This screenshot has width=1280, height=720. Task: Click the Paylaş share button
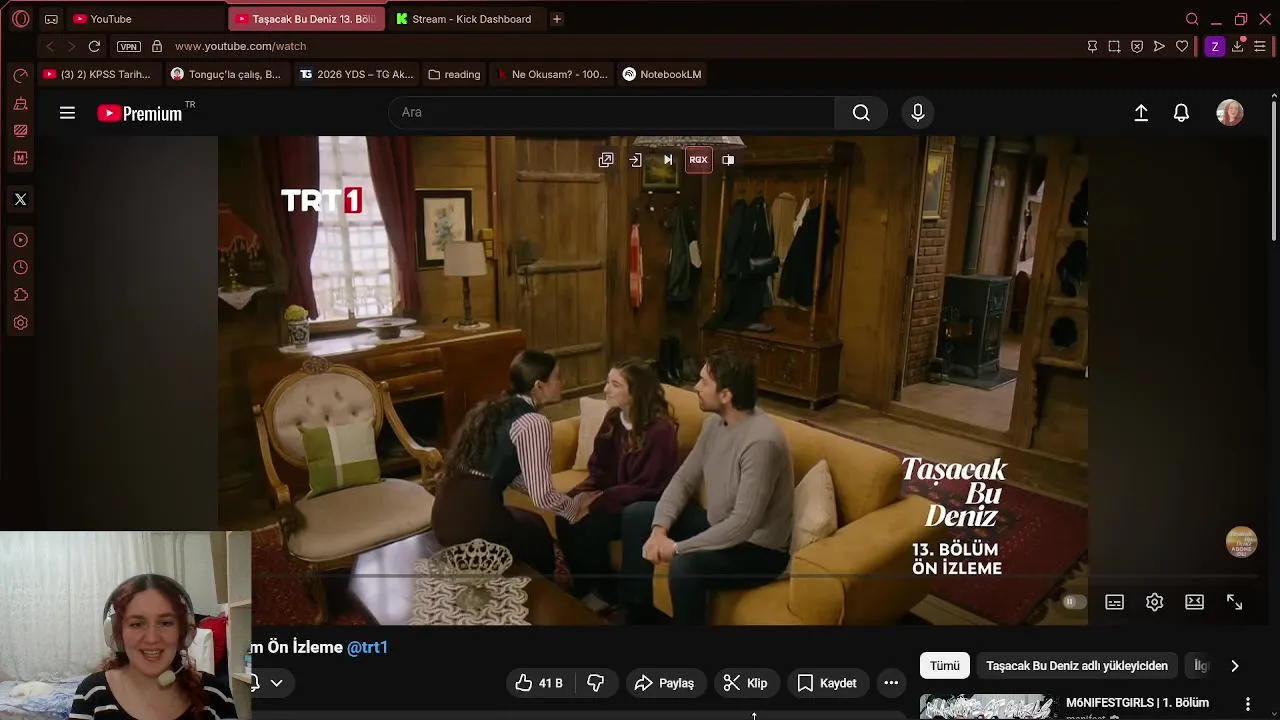coord(664,683)
